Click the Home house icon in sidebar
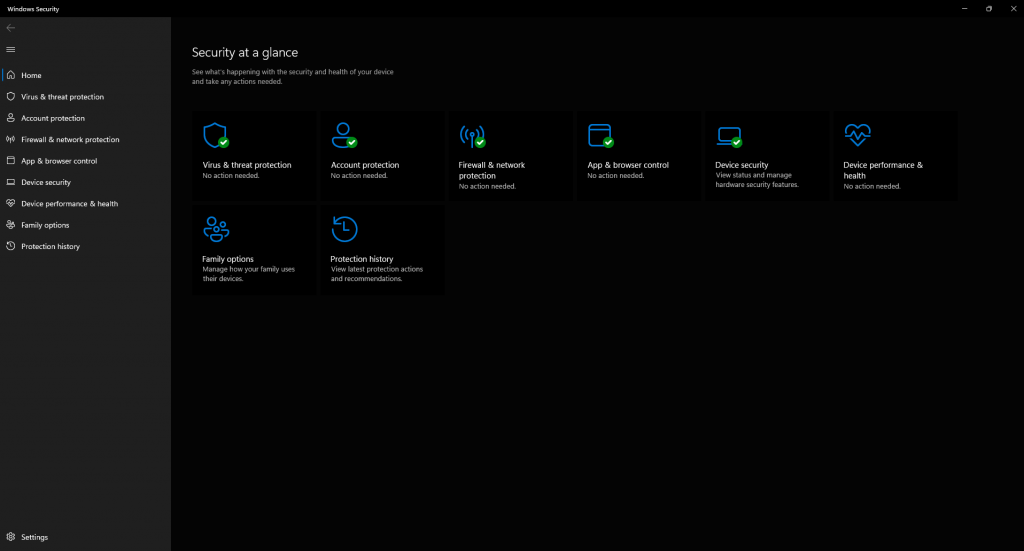Image resolution: width=1024 pixels, height=551 pixels. point(10,75)
